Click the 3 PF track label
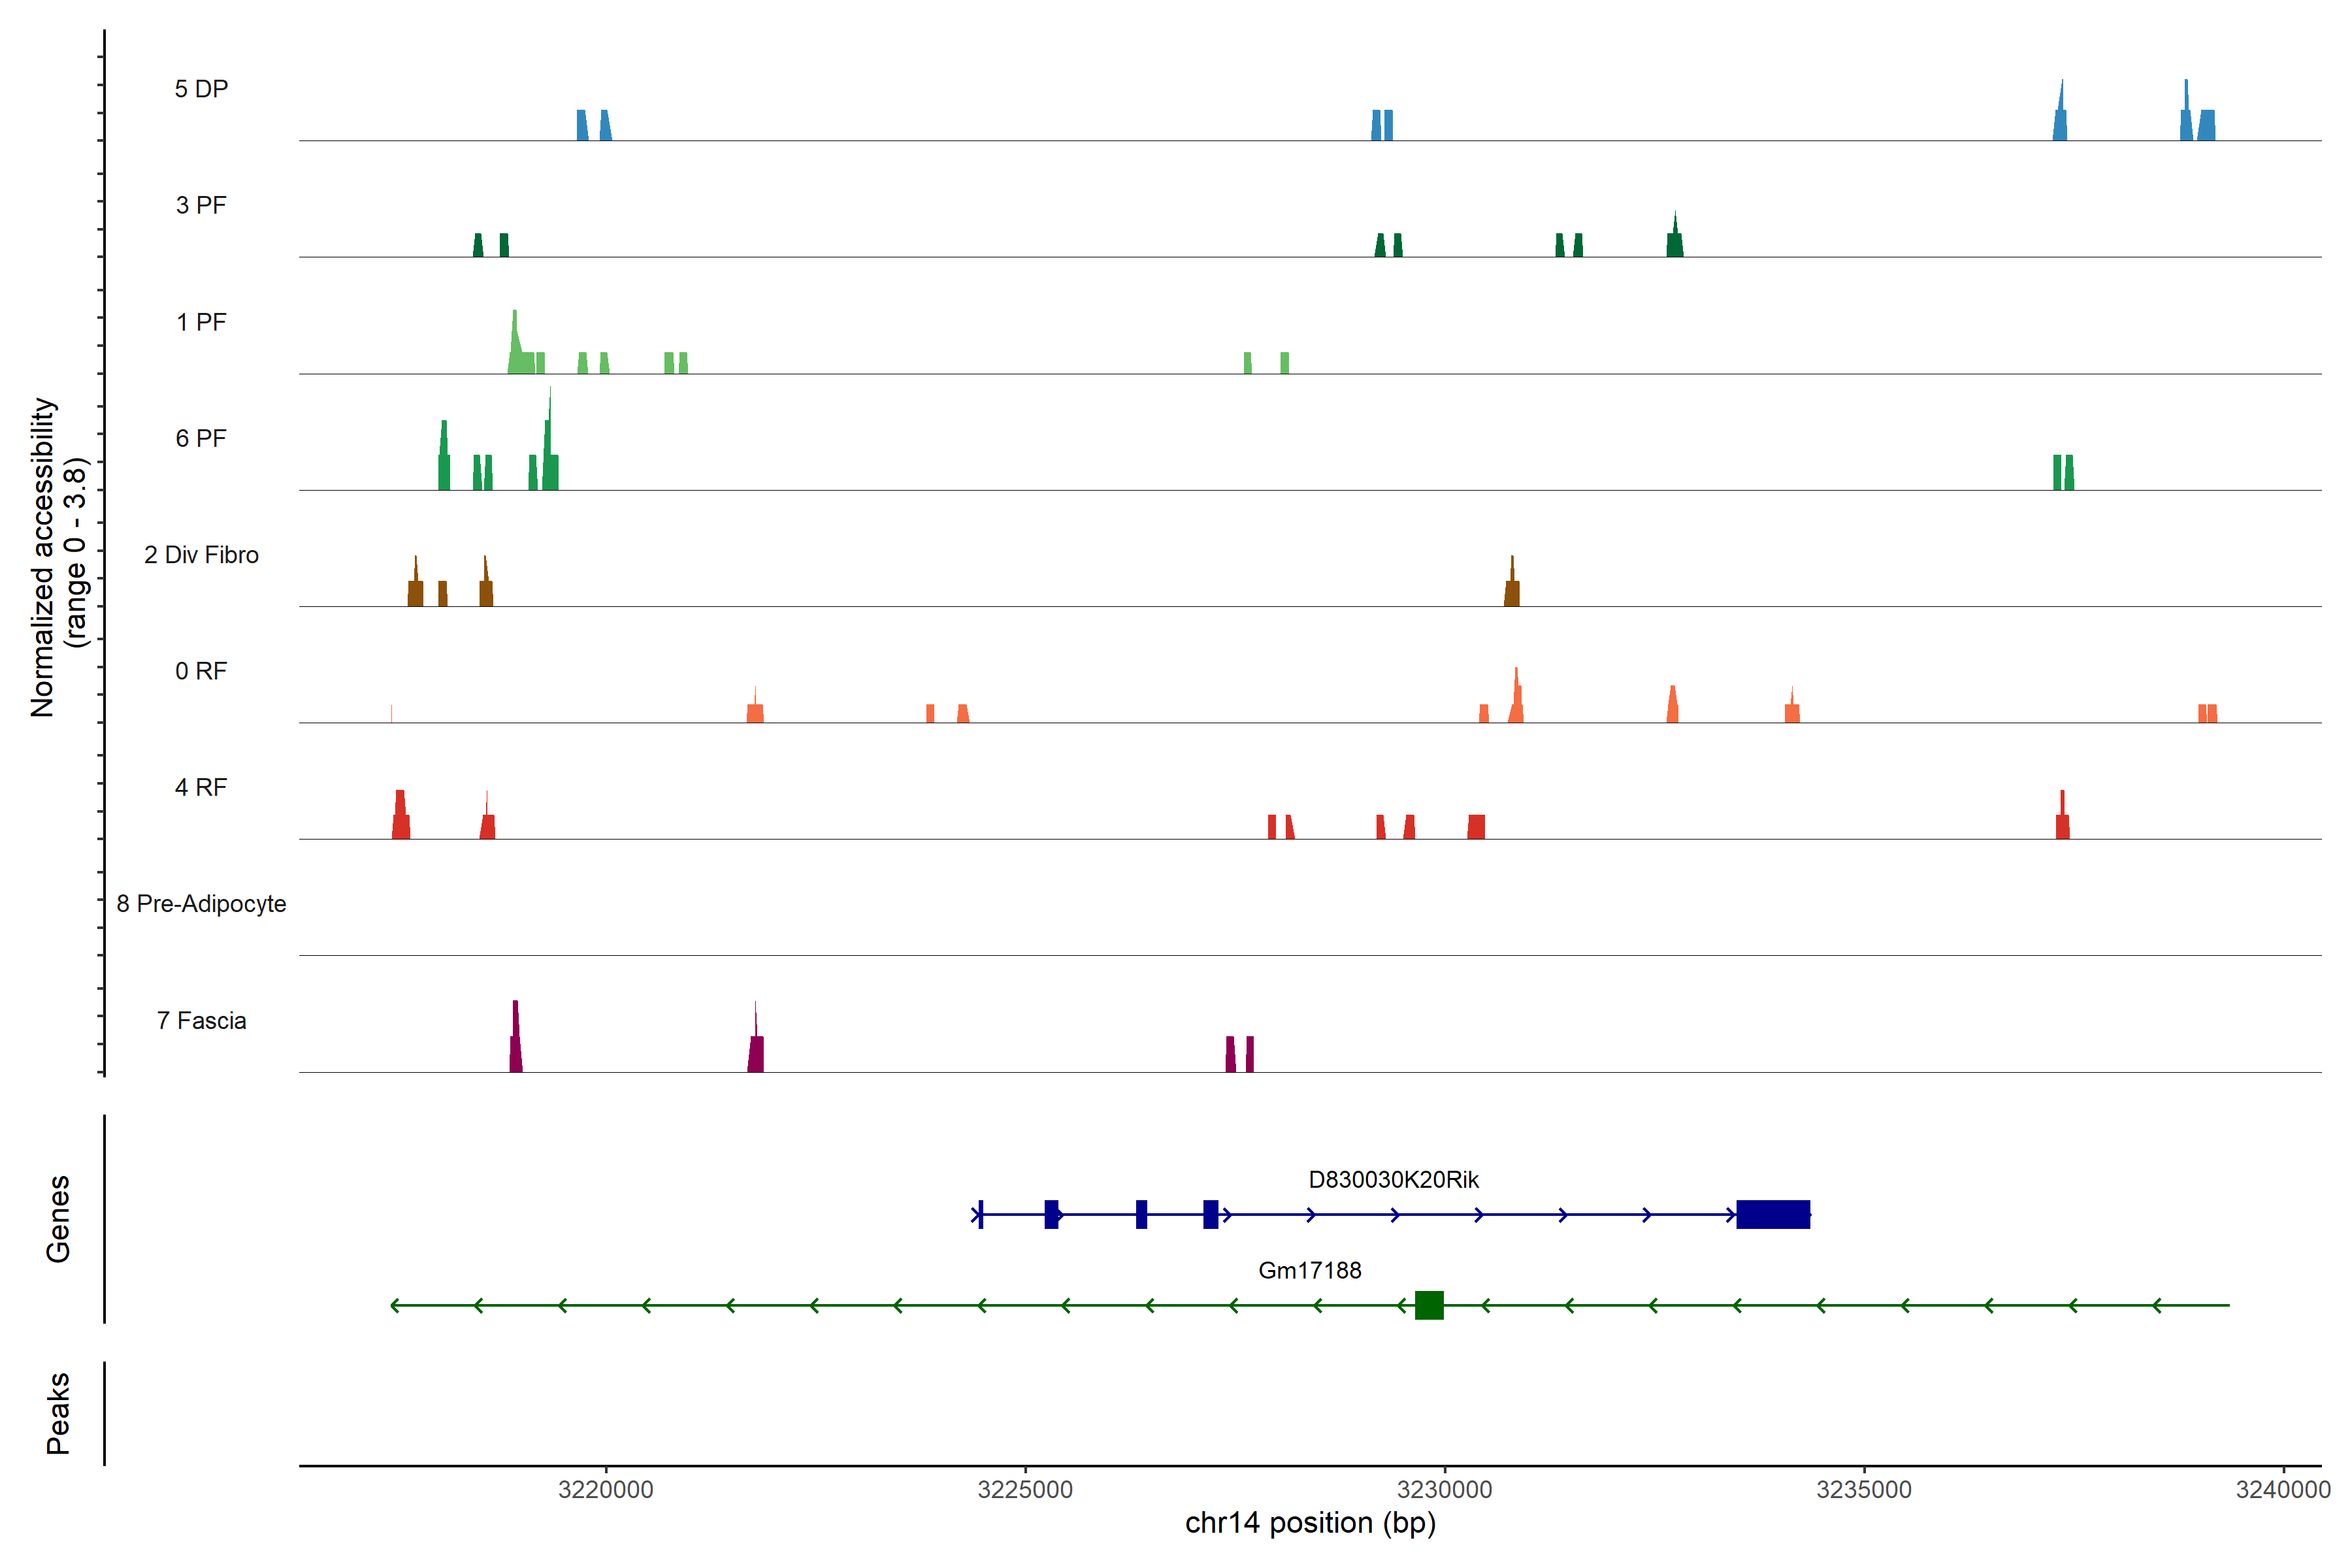This screenshot has width=2352, height=1568. click(201, 205)
